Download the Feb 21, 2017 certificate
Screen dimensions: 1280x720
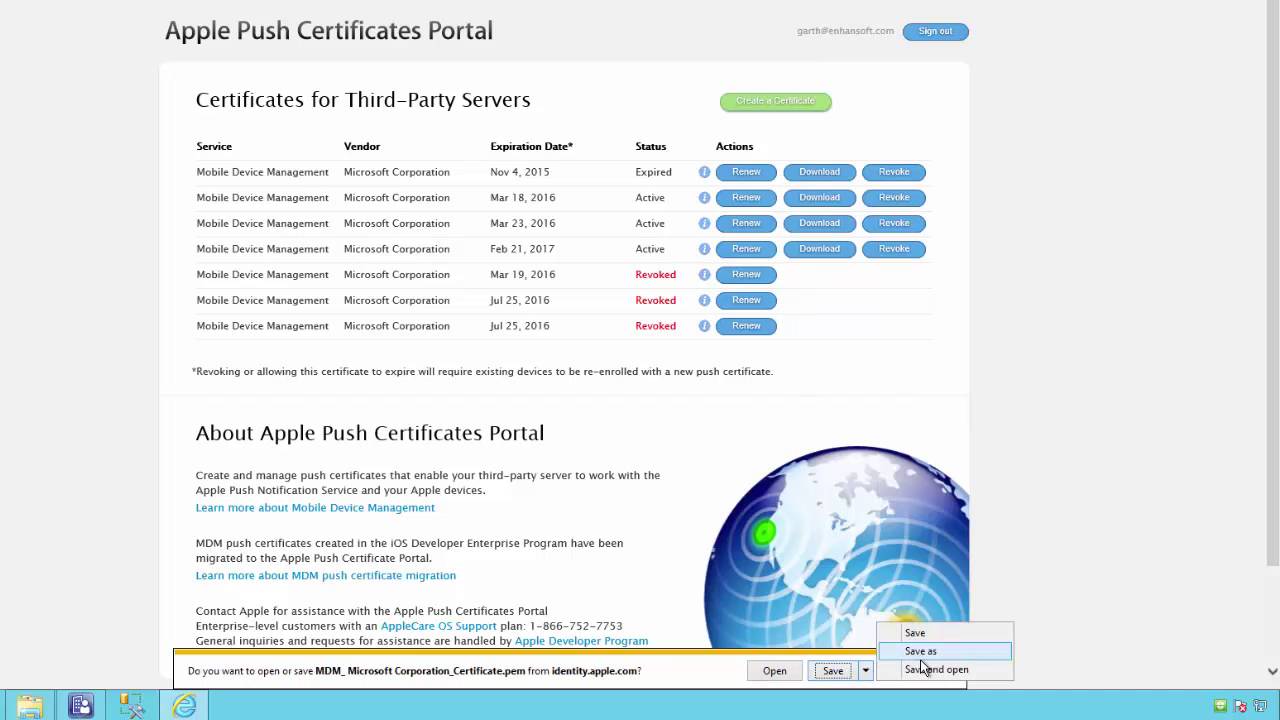click(819, 249)
